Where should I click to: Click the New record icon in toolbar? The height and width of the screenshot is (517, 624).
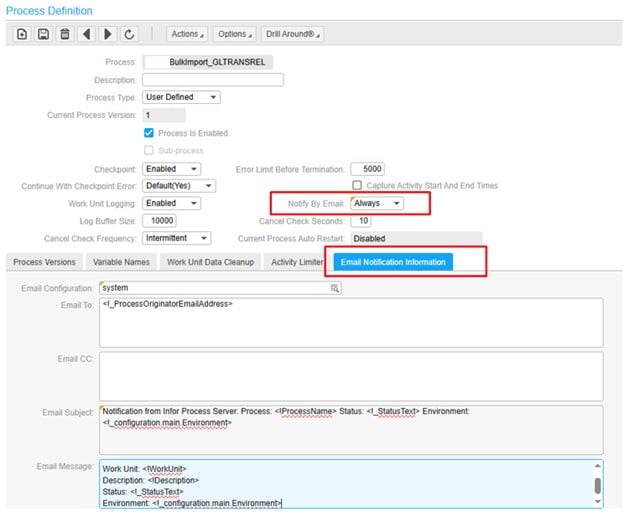coord(22,34)
